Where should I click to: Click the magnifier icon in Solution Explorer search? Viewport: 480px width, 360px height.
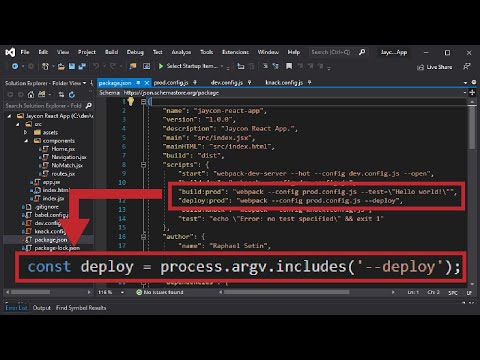pyautogui.click(x=89, y=106)
